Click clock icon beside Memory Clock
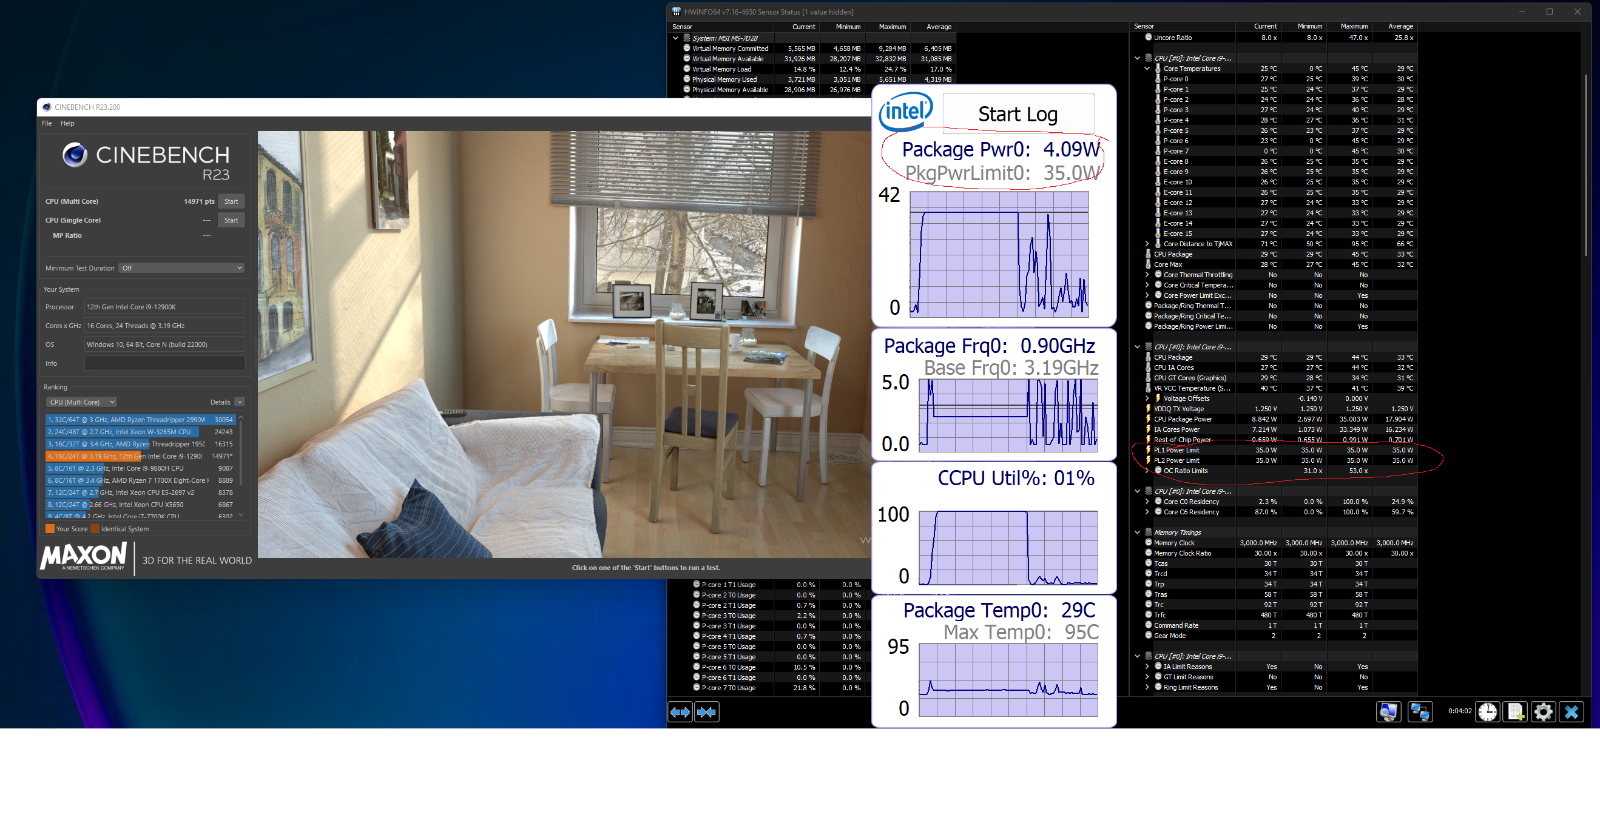The height and width of the screenshot is (837, 1600). [x=1148, y=543]
